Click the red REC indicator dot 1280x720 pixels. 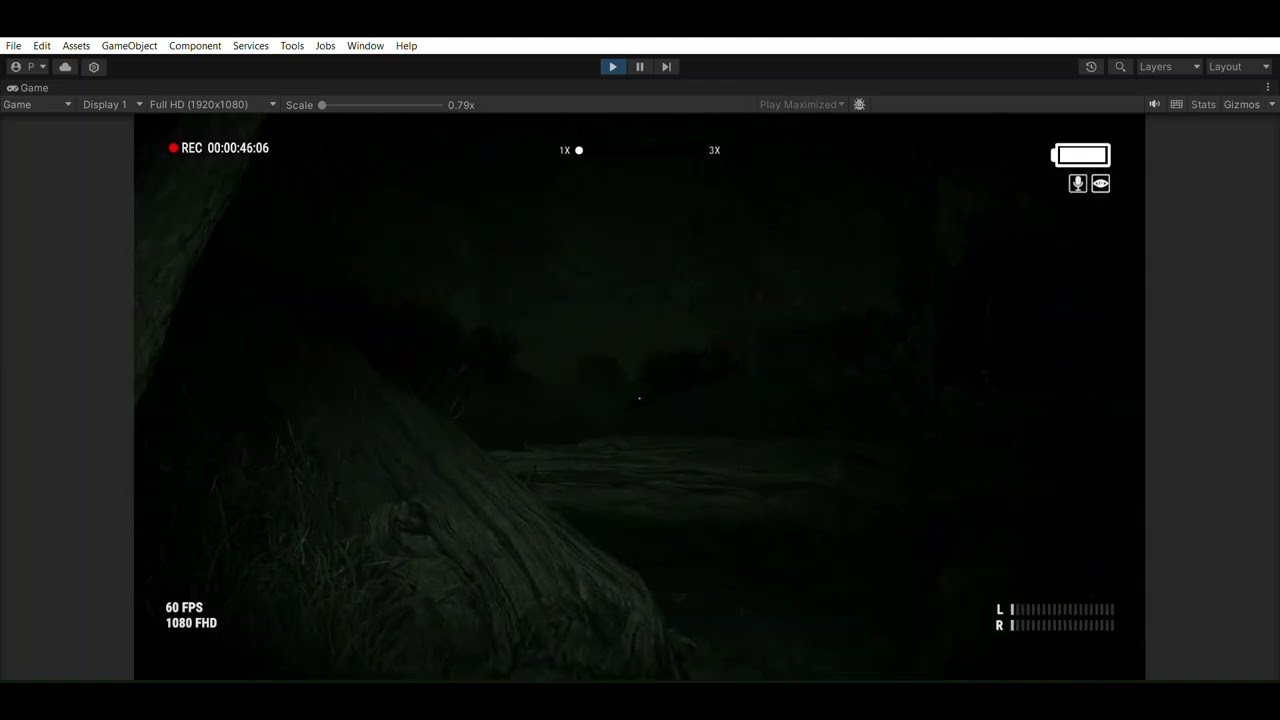[173, 148]
